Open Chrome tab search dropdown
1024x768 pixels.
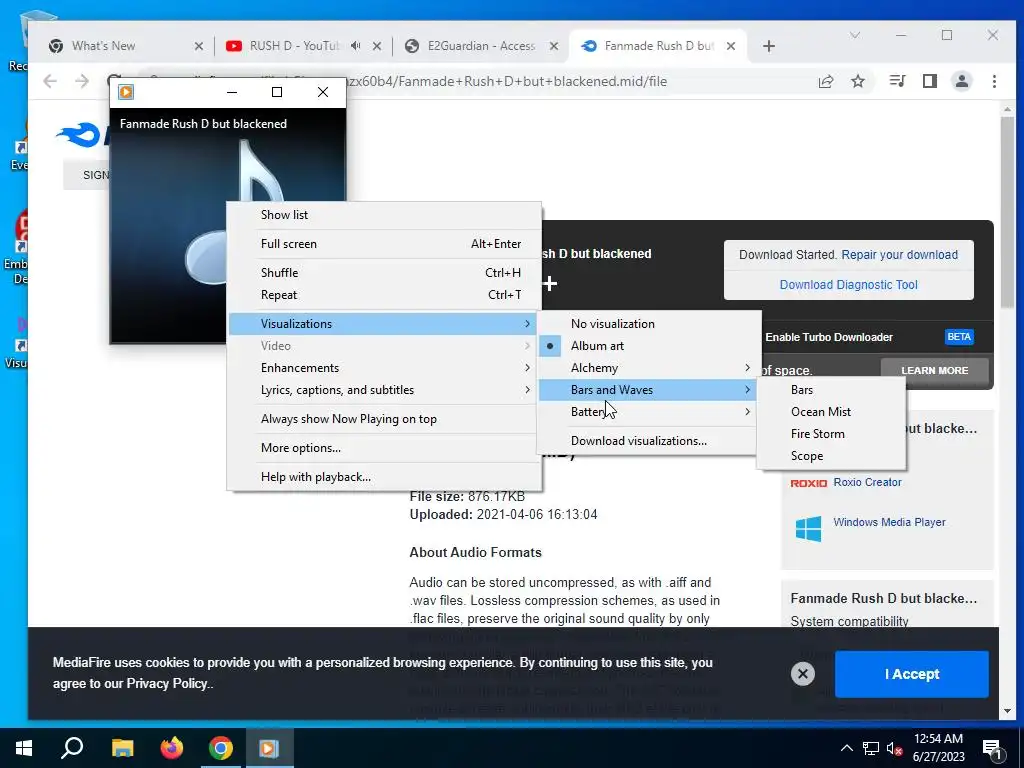click(855, 35)
